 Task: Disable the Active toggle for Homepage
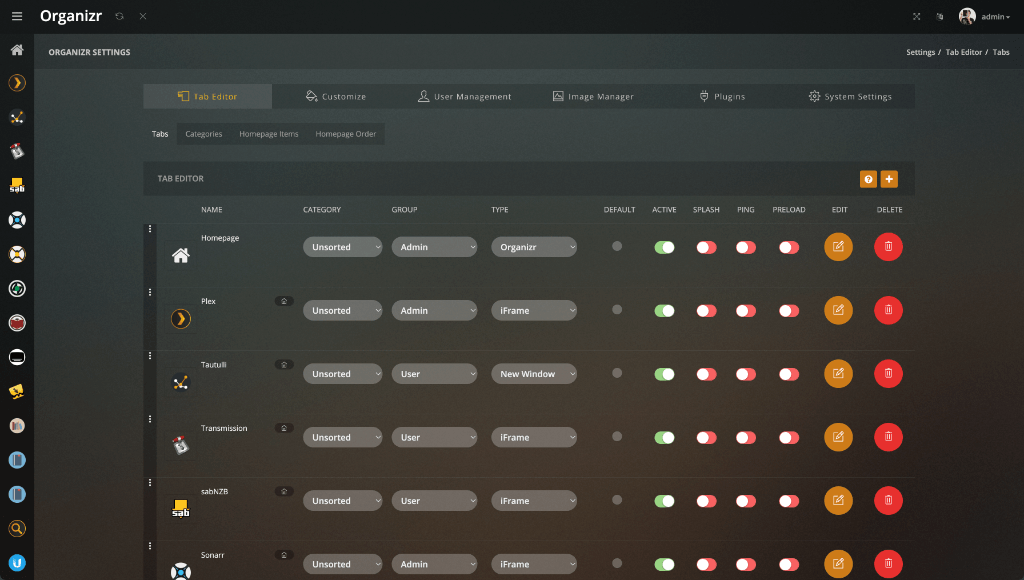coord(664,246)
